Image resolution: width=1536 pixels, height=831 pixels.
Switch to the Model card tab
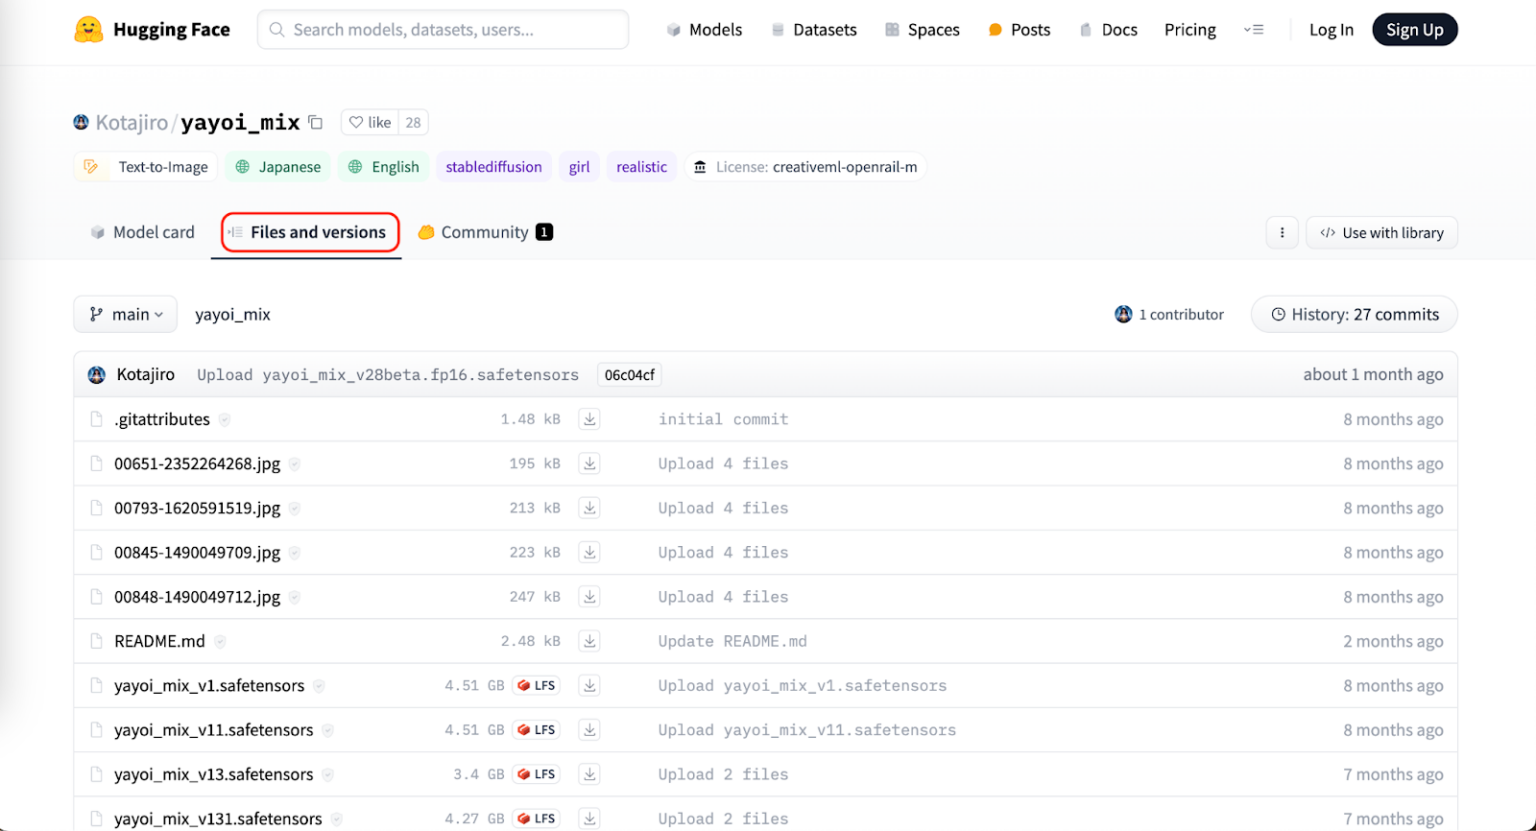[142, 231]
